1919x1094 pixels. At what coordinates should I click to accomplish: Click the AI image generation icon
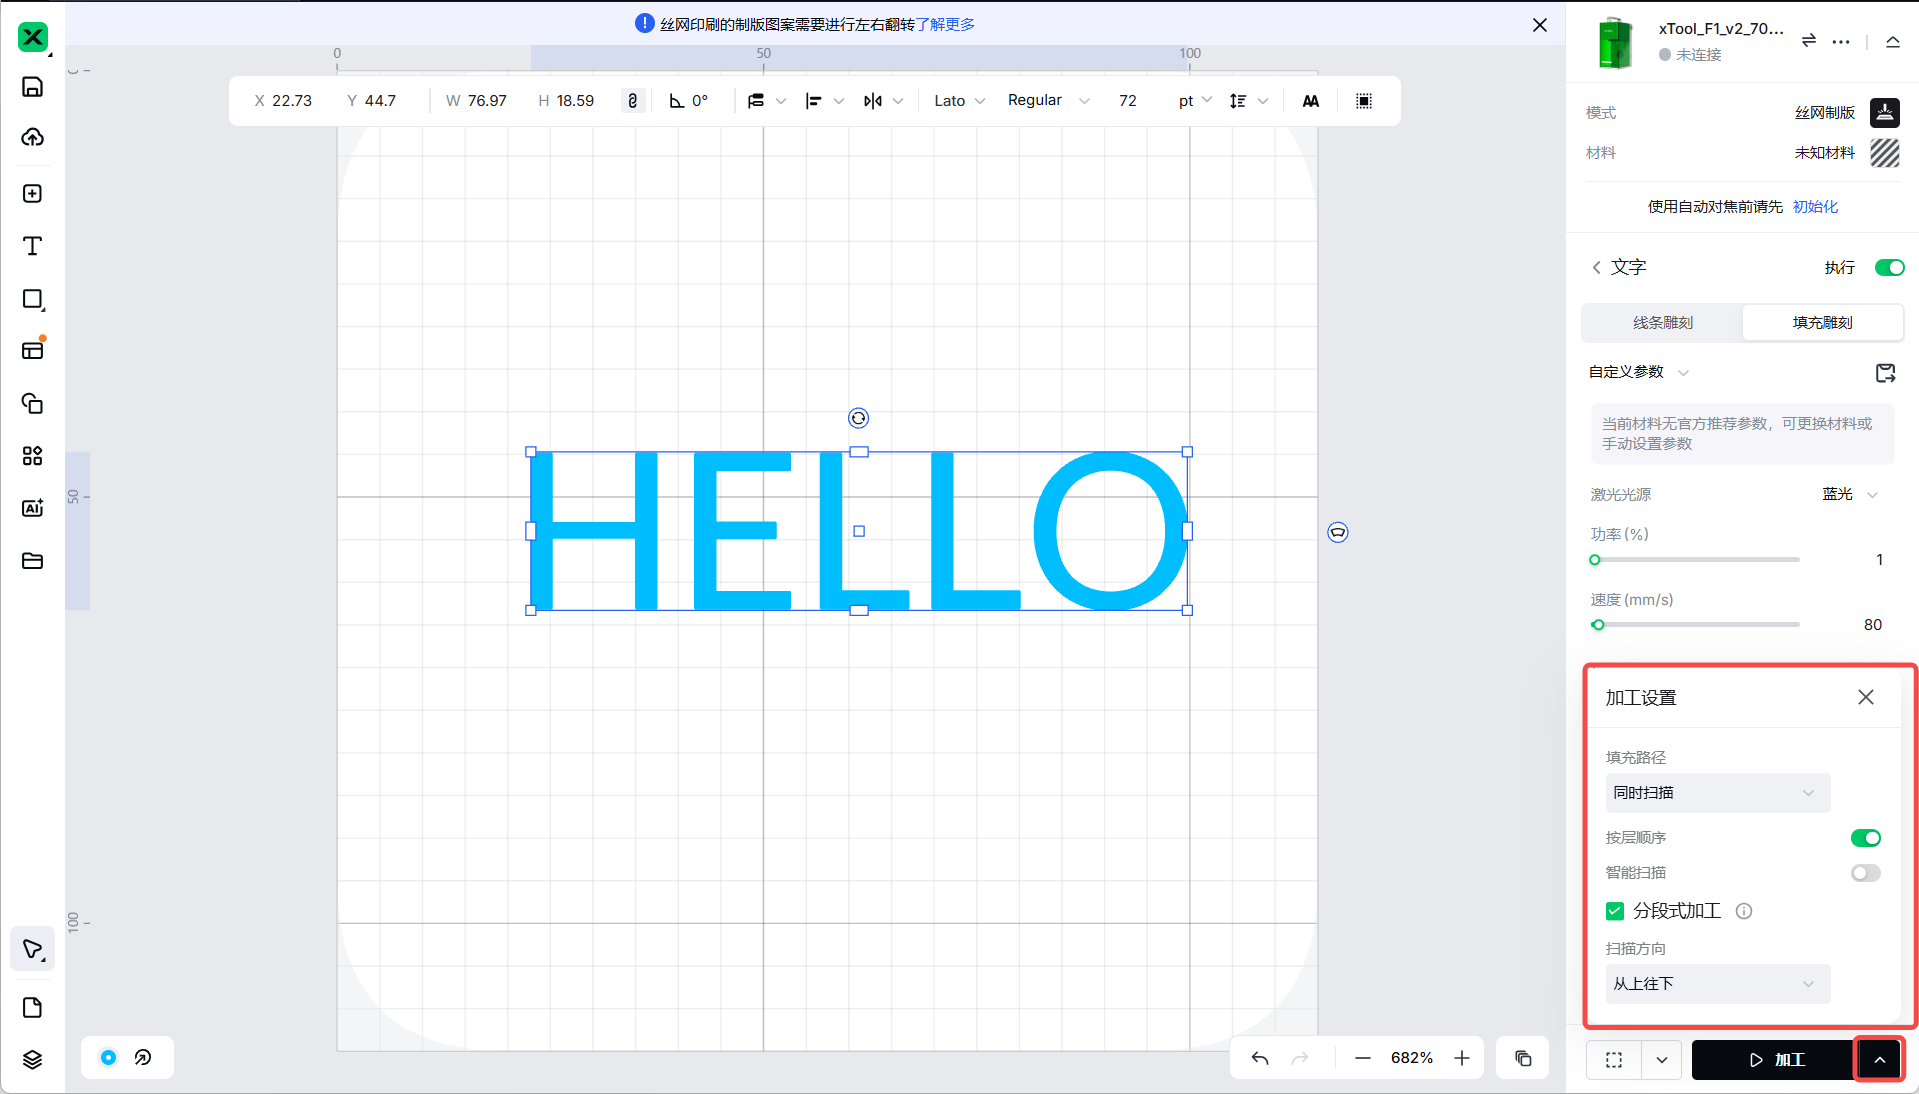point(32,508)
